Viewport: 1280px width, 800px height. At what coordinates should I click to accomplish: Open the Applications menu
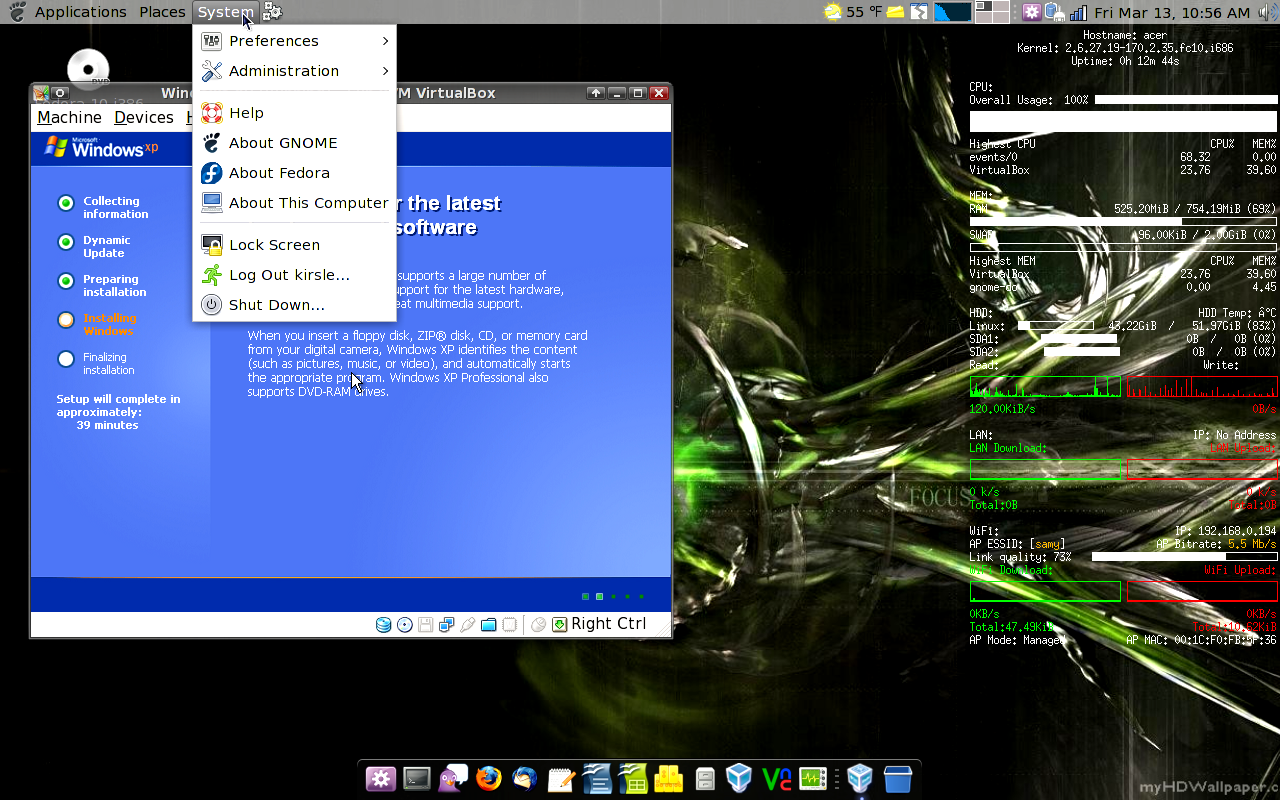(80, 12)
